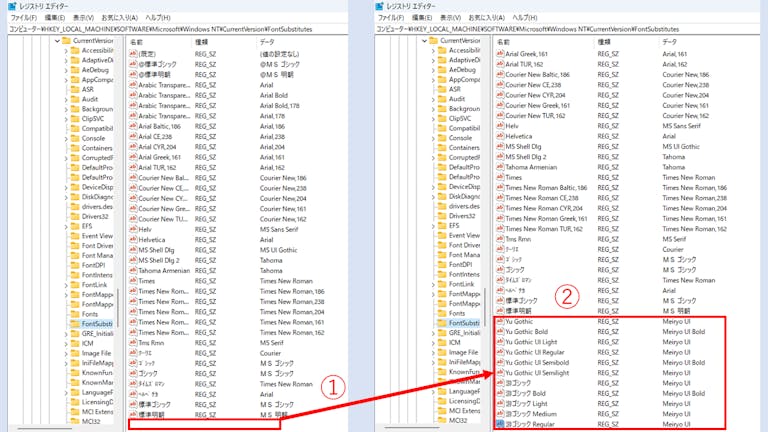This screenshot has height=432, width=768.
Task: Collapse CurrentVersion node in right window tree
Action: (x=425, y=41)
